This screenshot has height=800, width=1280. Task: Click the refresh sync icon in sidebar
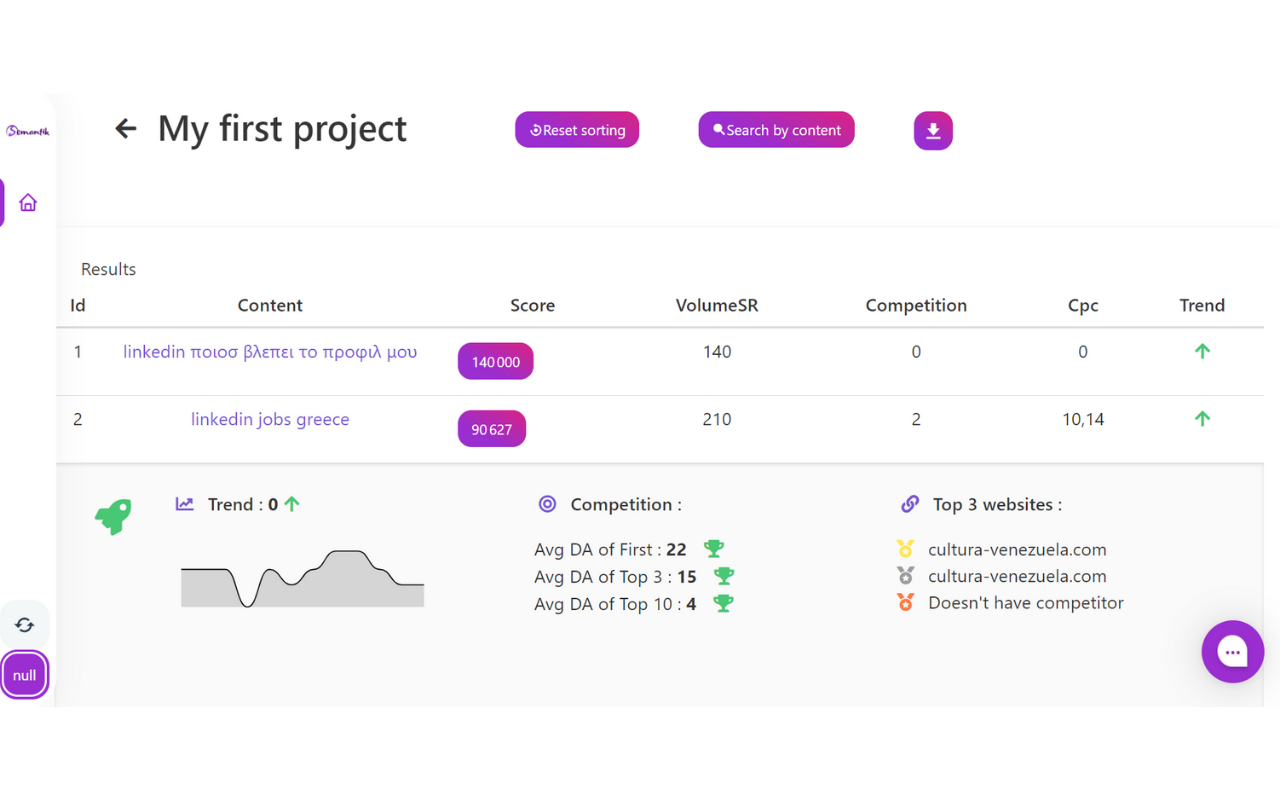(x=25, y=625)
